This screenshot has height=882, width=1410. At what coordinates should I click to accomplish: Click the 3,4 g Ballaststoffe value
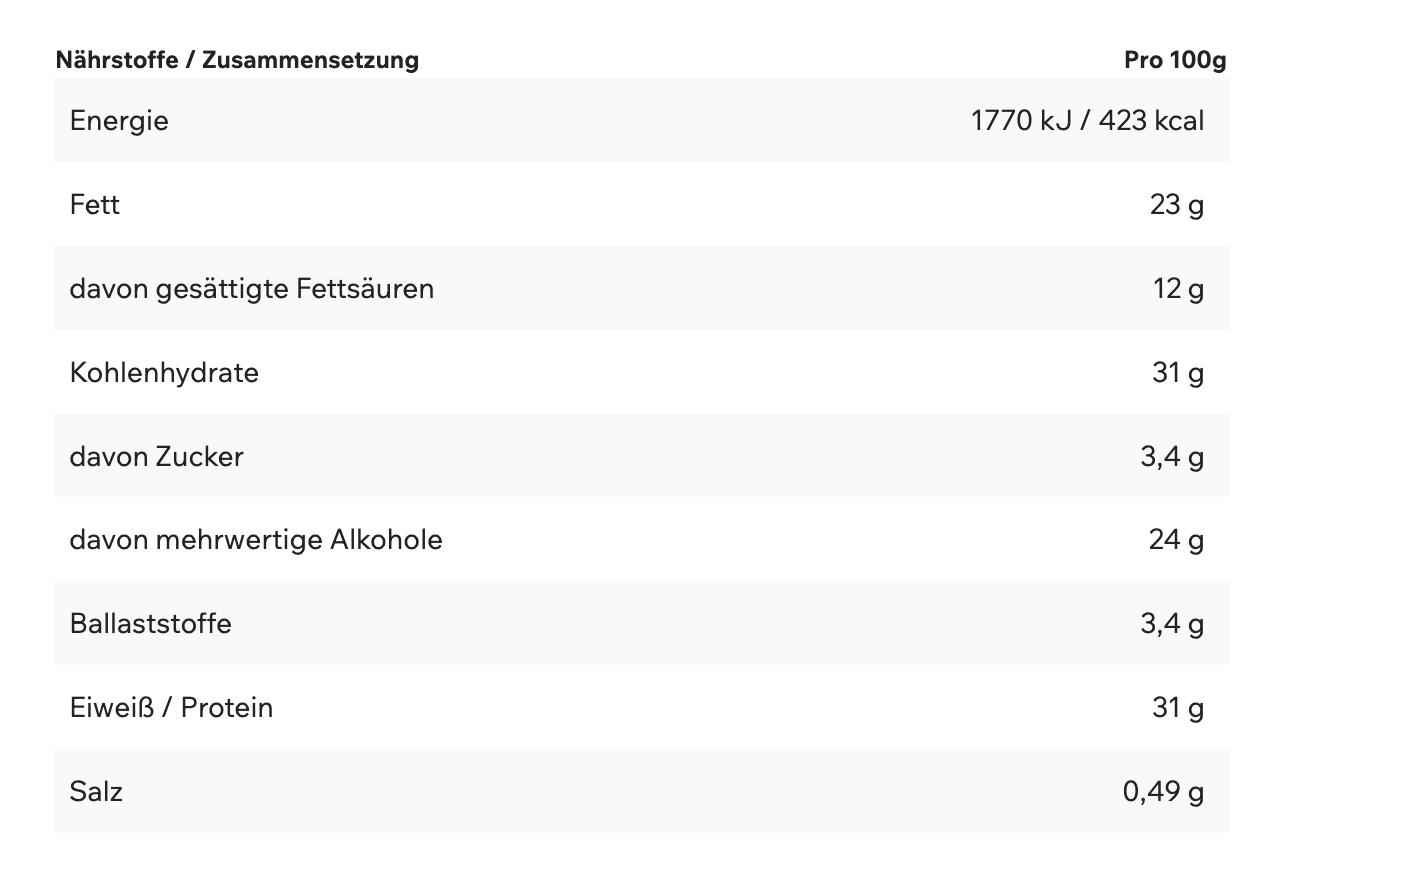pos(1171,624)
